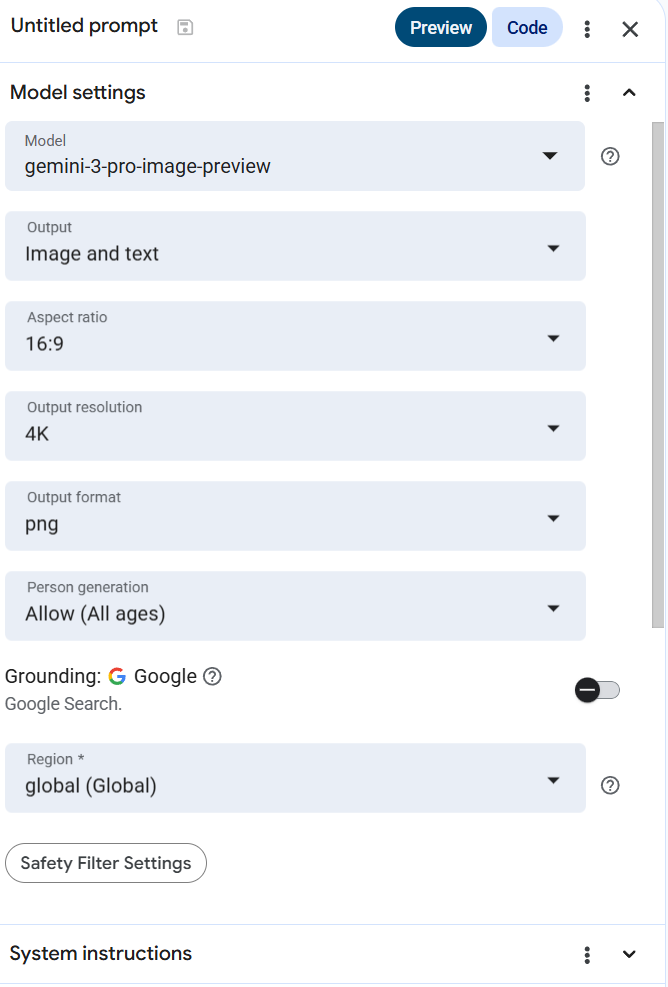The height and width of the screenshot is (987, 668).
Task: Click the help icon next to Region
Action: [x=610, y=785]
